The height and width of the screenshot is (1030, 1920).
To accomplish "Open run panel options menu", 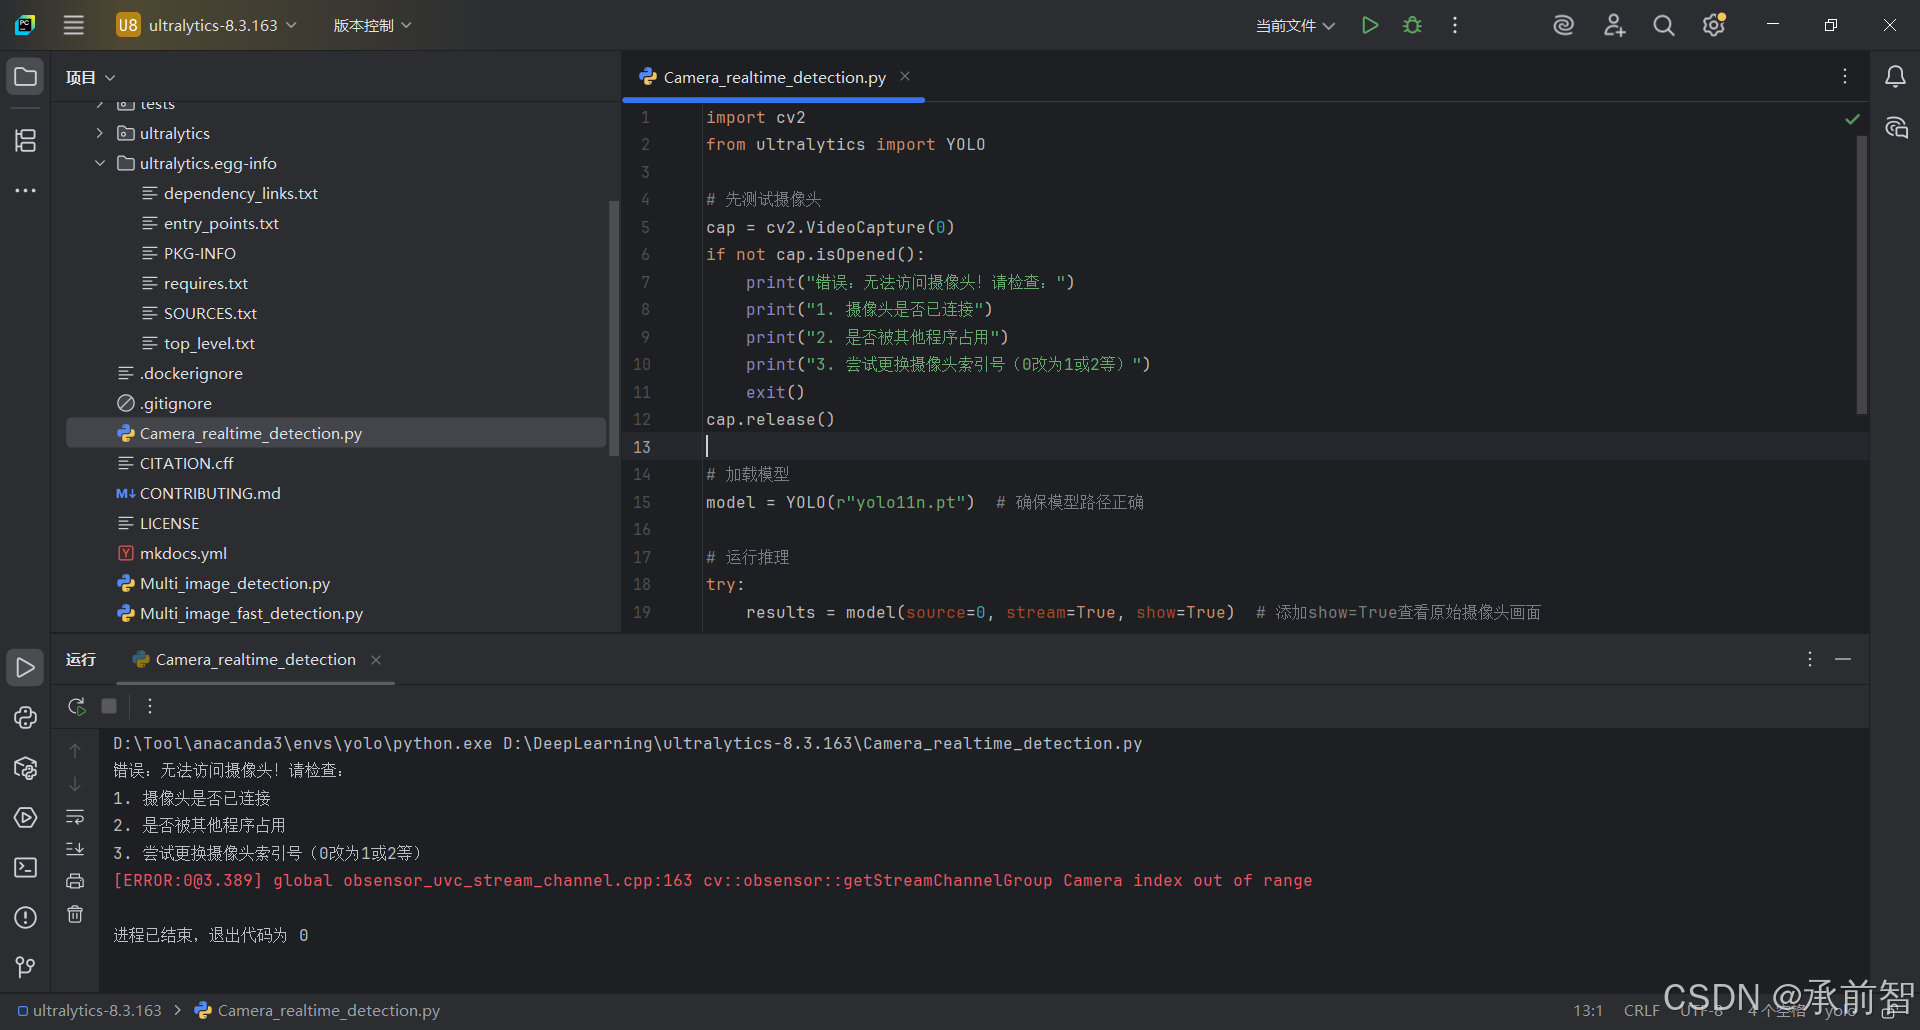I will point(1810,659).
